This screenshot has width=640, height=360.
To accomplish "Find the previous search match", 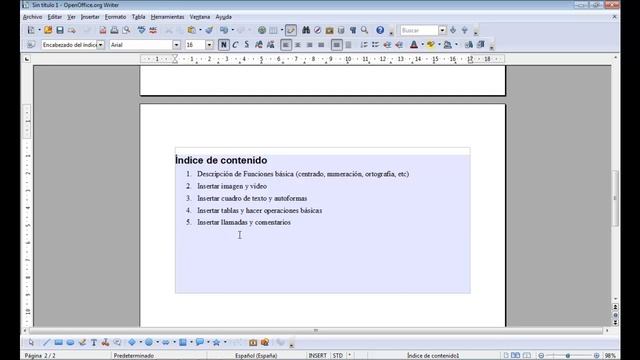I will click(x=464, y=30).
